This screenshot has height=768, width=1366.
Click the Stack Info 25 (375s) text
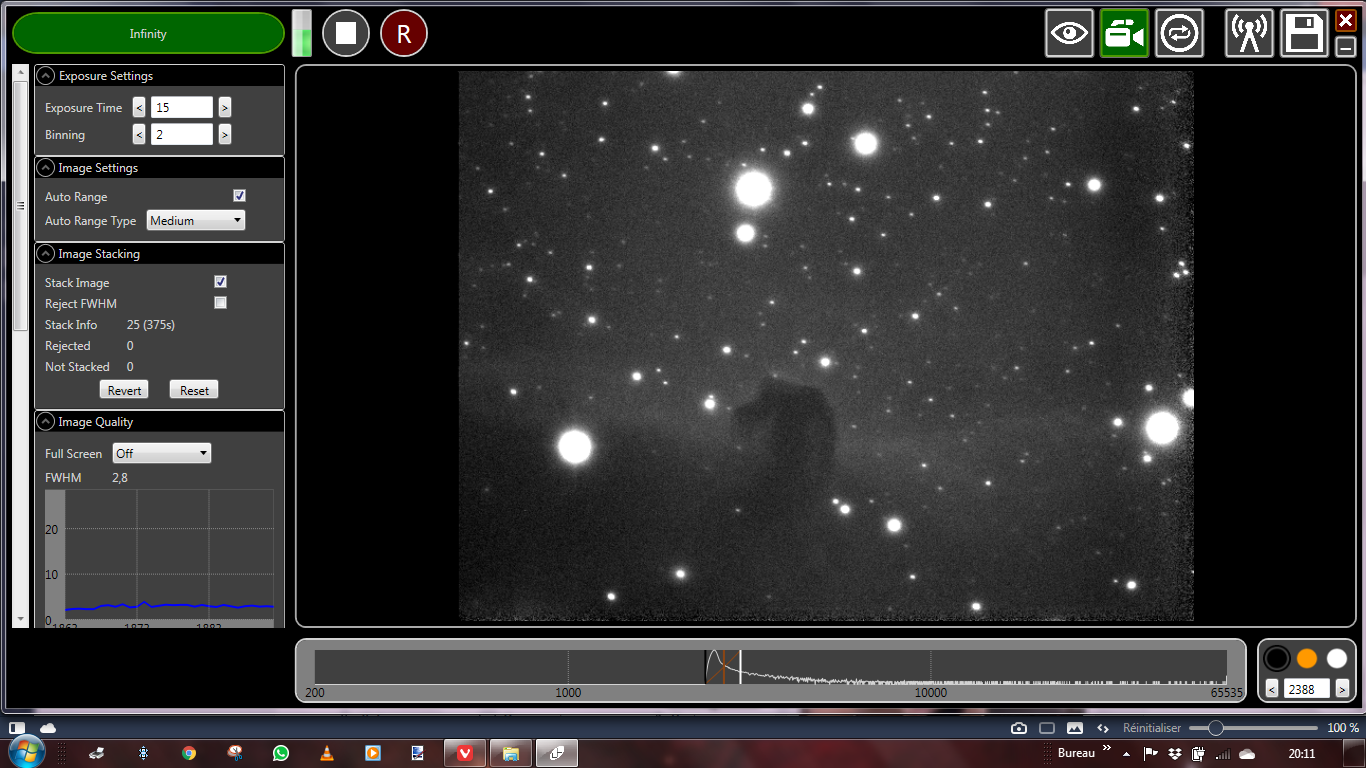(x=151, y=325)
